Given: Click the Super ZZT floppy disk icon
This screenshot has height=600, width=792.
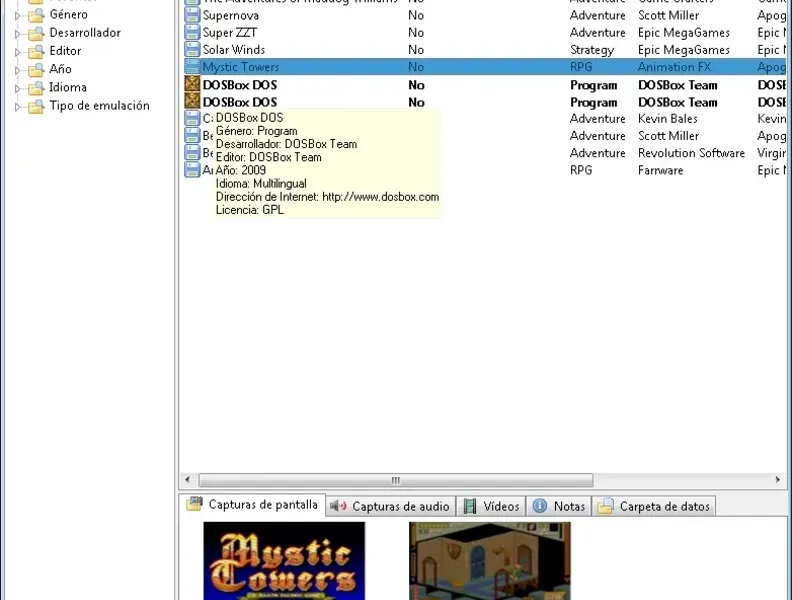Looking at the screenshot, I should (x=192, y=32).
